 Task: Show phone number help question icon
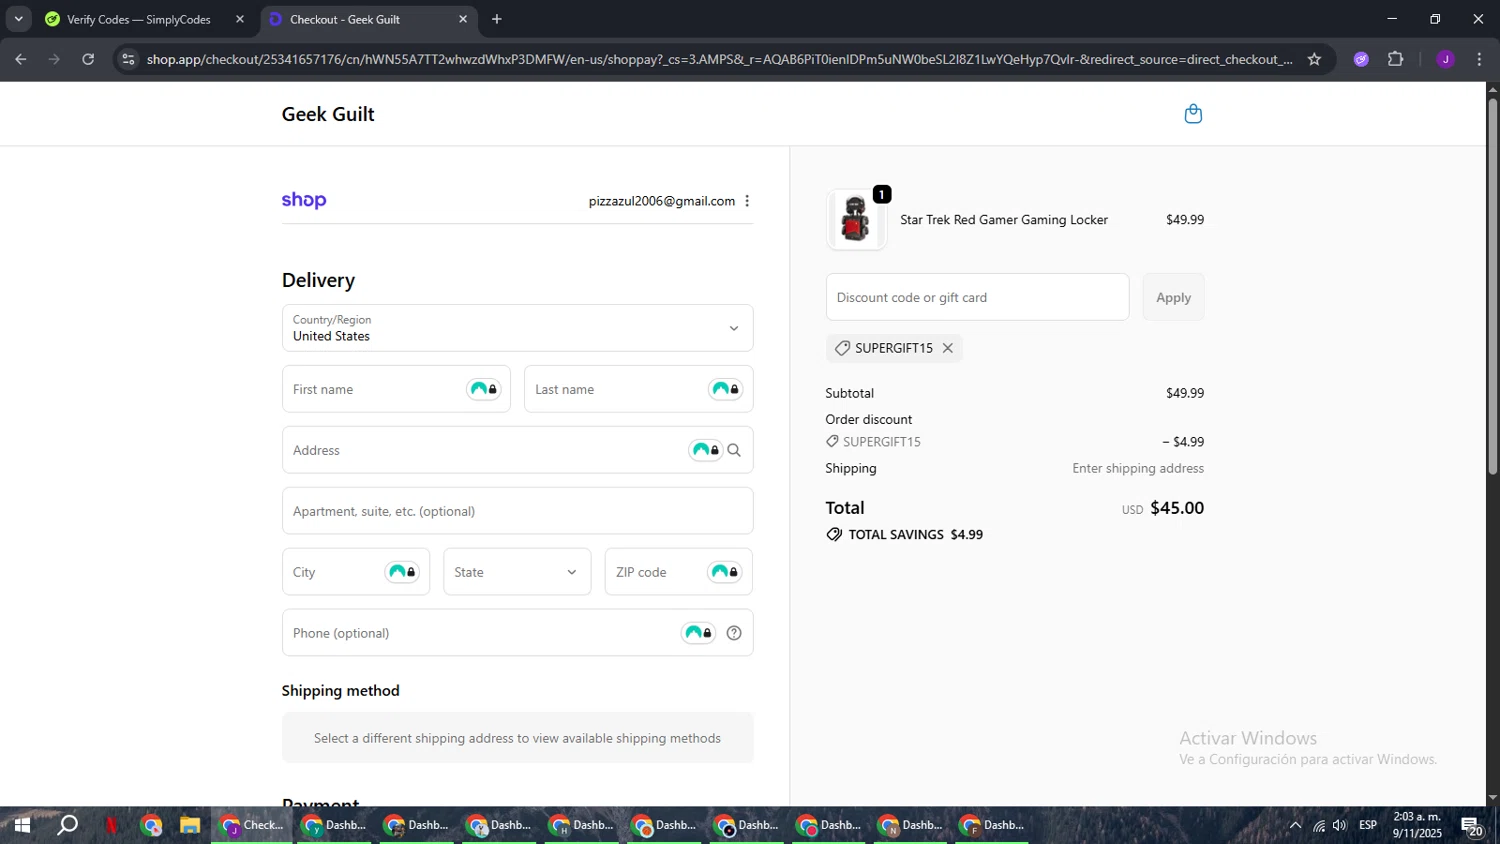734,633
